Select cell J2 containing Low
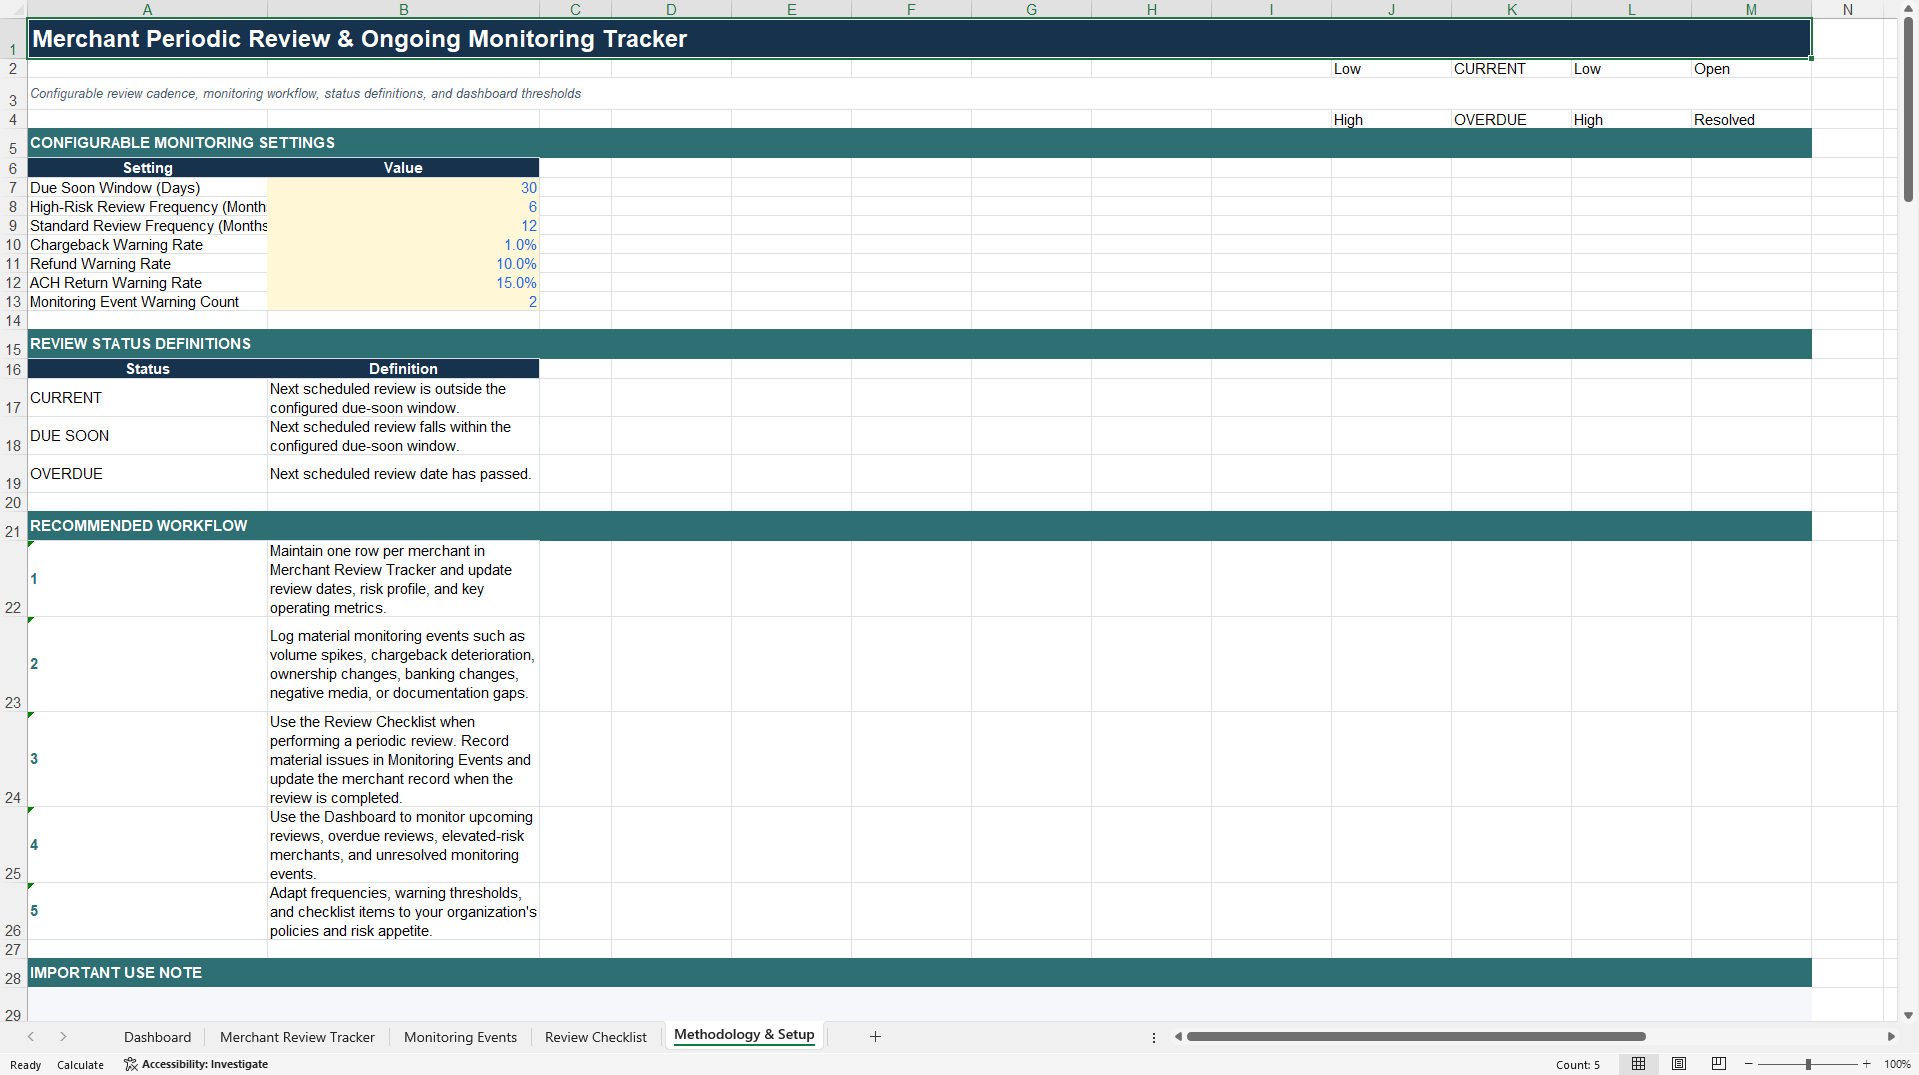Viewport: 1919px width, 1075px height. (1391, 69)
